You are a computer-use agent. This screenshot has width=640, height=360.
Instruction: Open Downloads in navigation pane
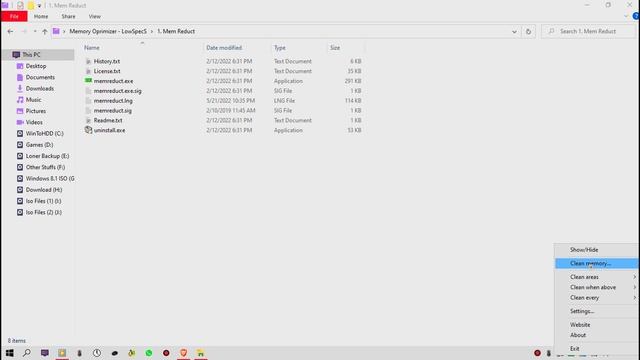tap(40, 89)
